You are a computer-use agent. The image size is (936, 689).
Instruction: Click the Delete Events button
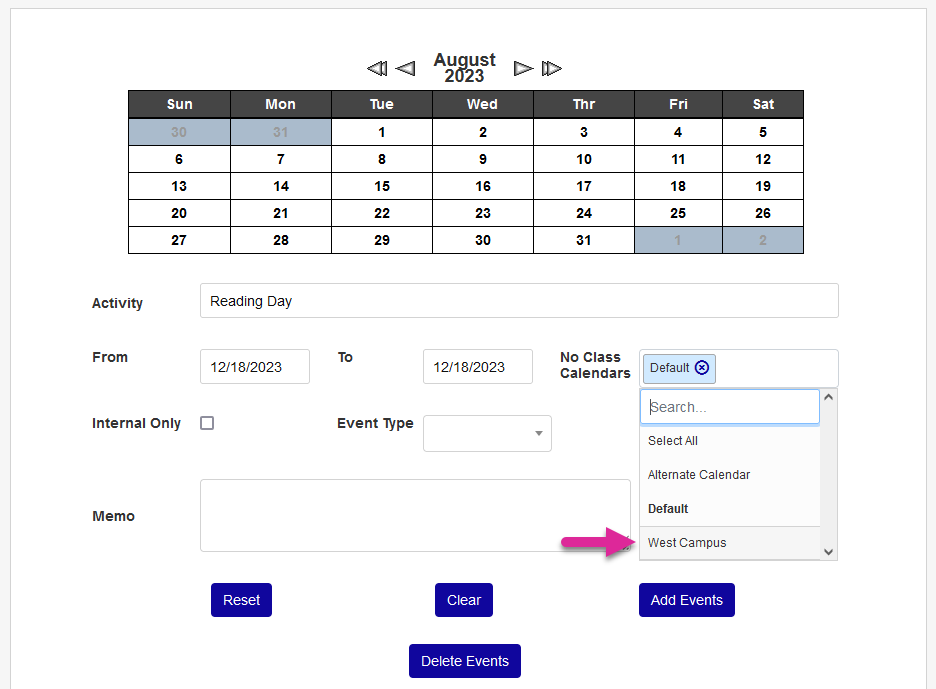click(465, 661)
